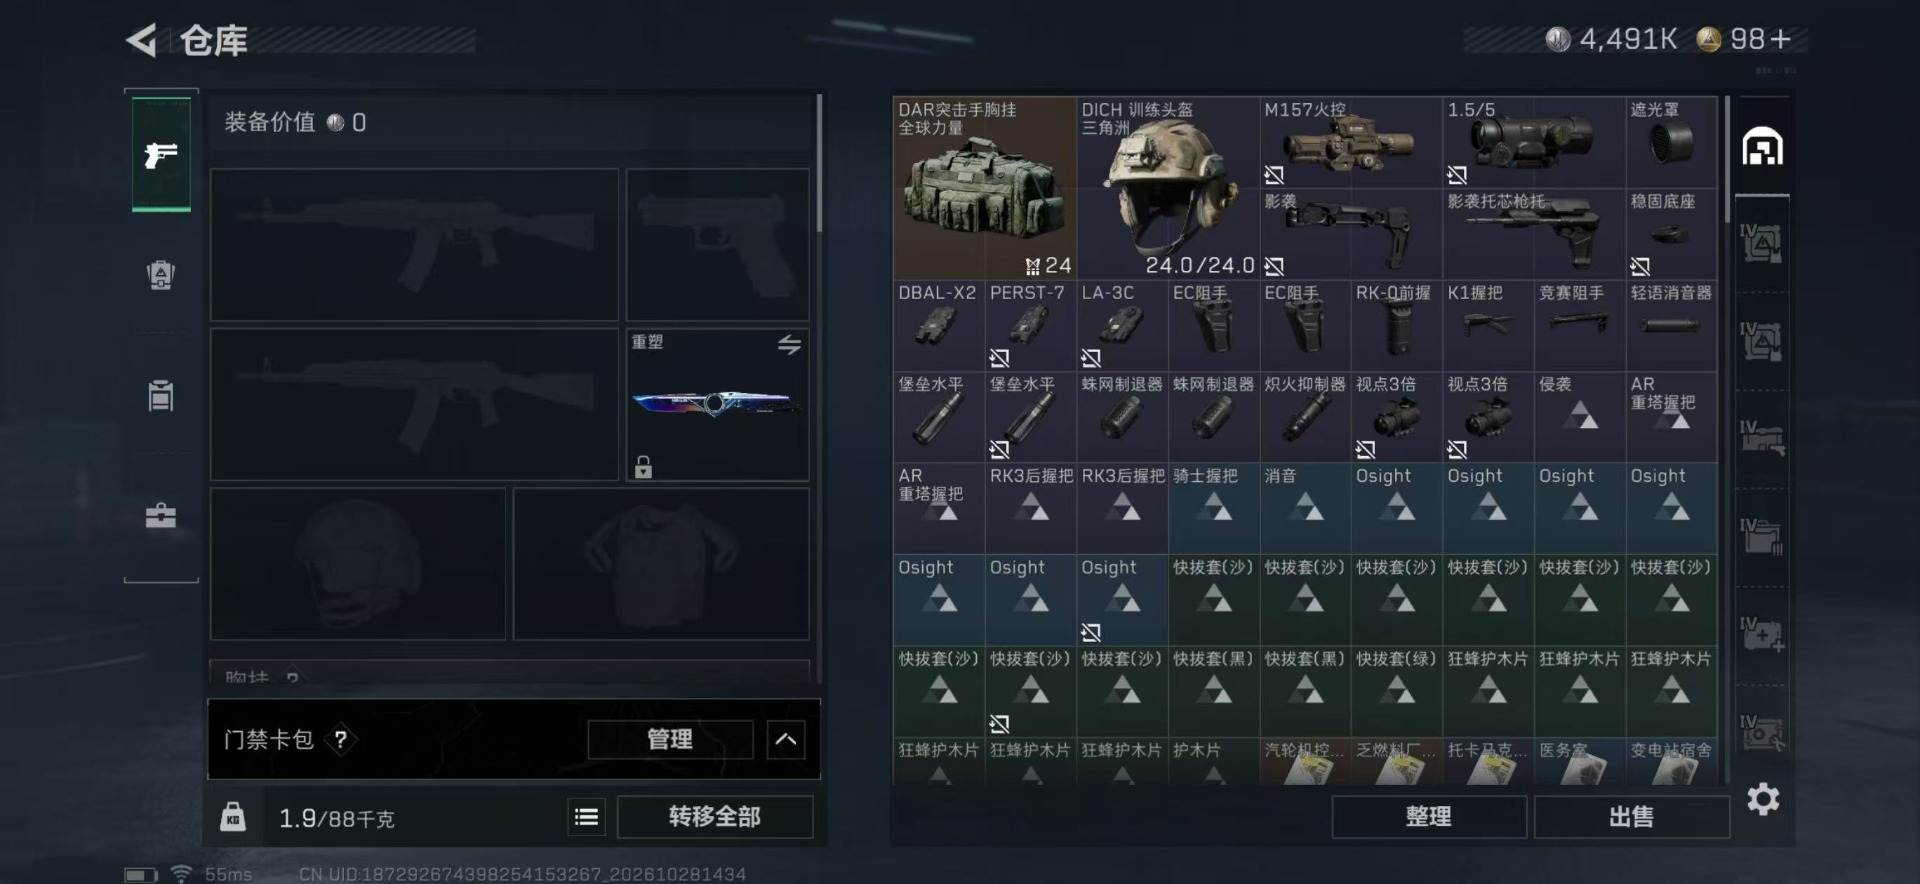Viewport: 1920px width, 884px height.
Task: Go back using the warehouse arrow
Action: click(142, 40)
